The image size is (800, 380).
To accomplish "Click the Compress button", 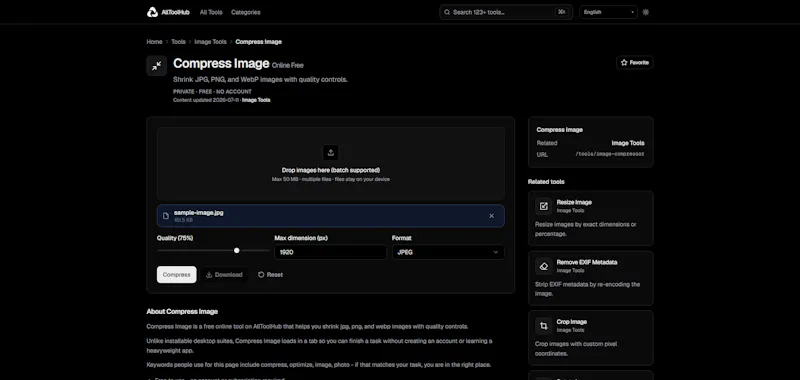I will 177,274.
